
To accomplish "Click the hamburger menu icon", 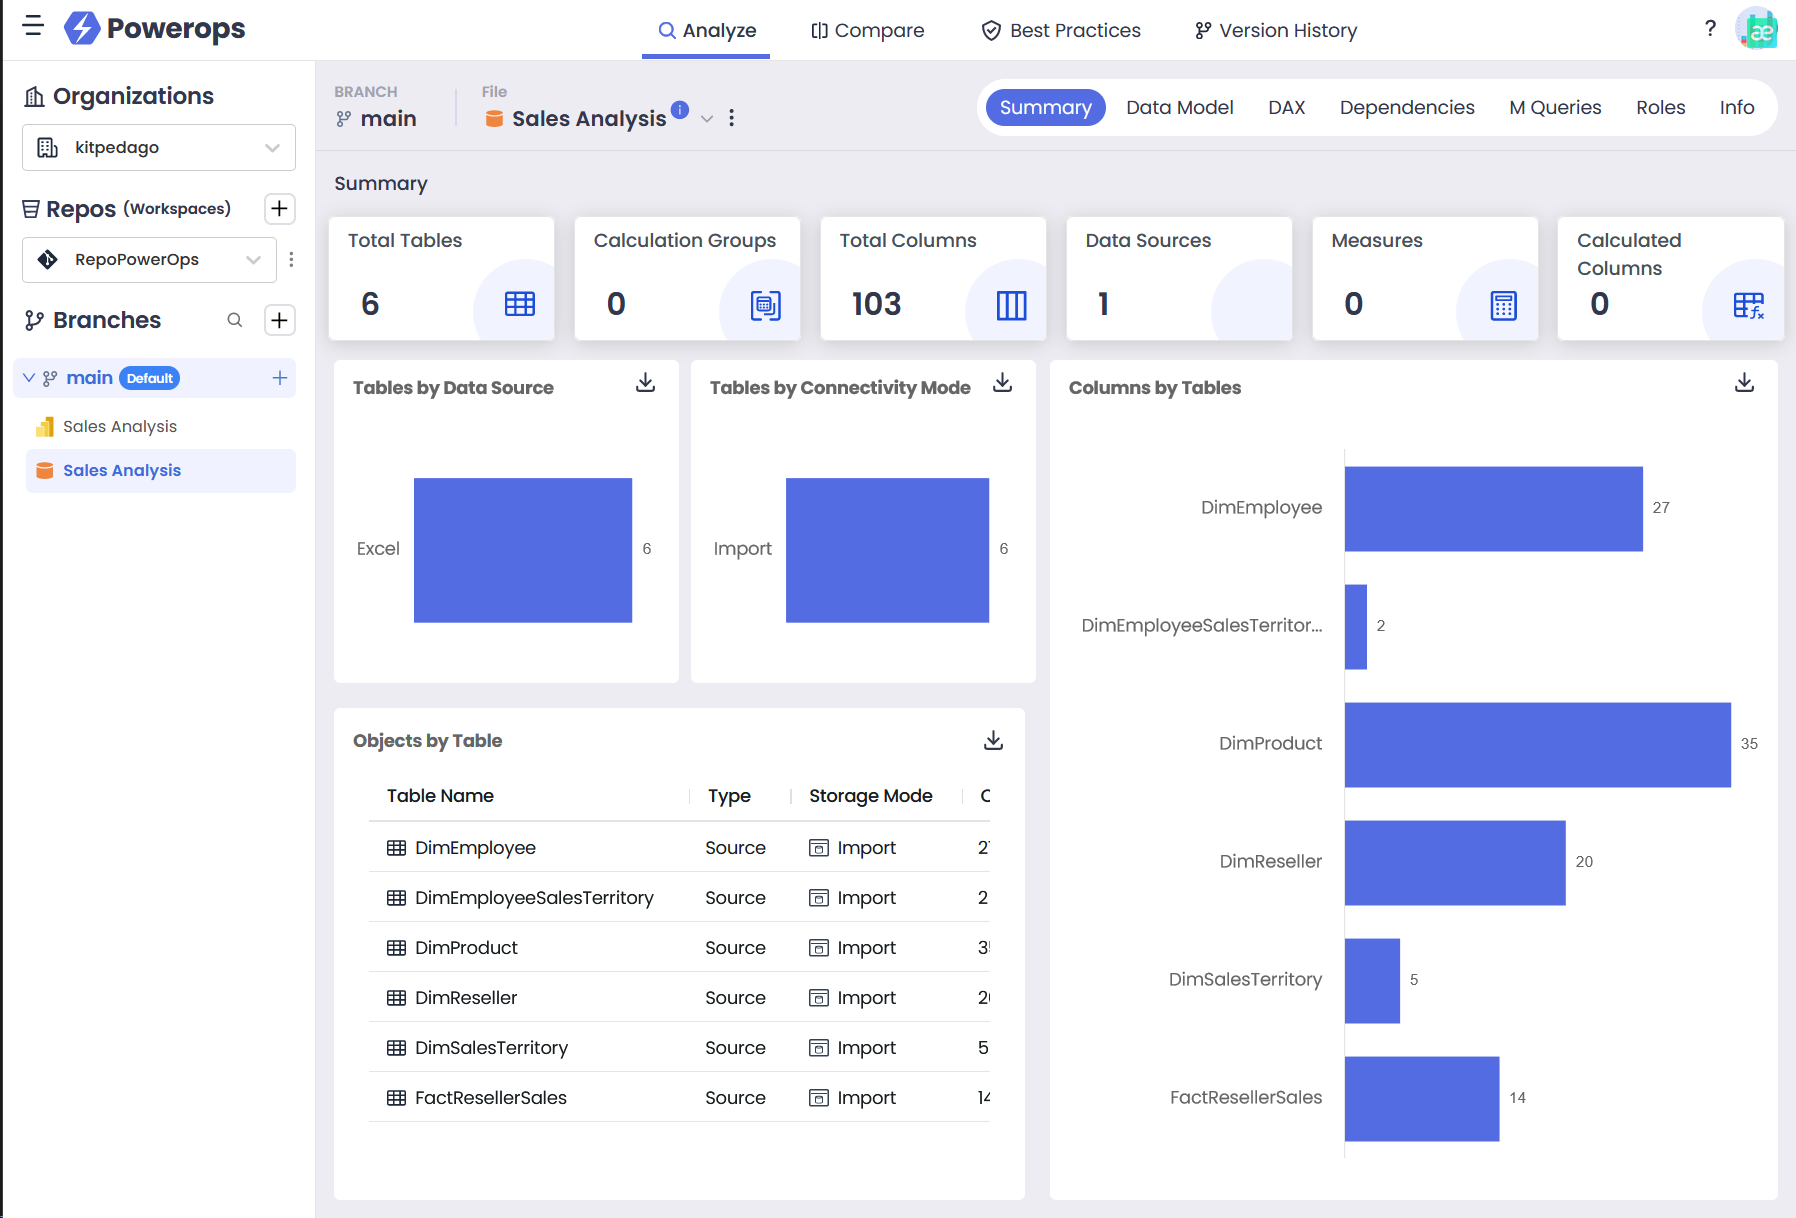I will pos(33,27).
